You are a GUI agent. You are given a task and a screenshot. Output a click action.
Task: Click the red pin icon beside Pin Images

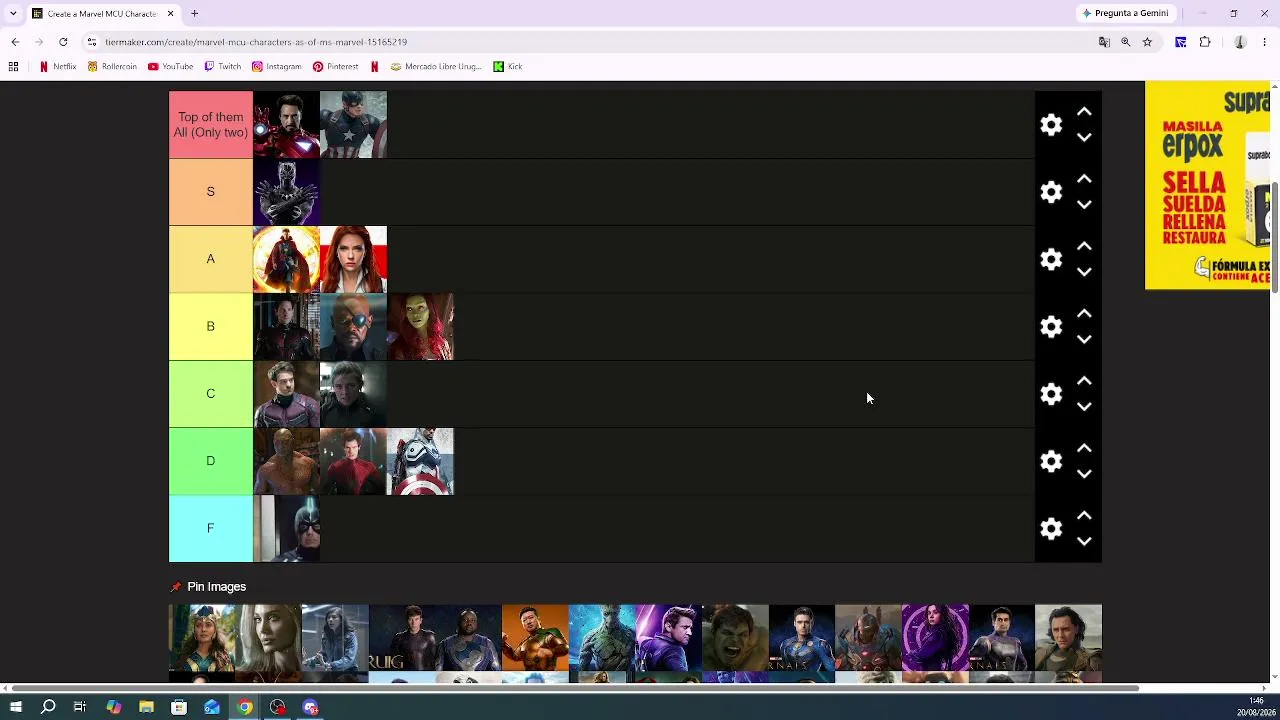point(176,587)
